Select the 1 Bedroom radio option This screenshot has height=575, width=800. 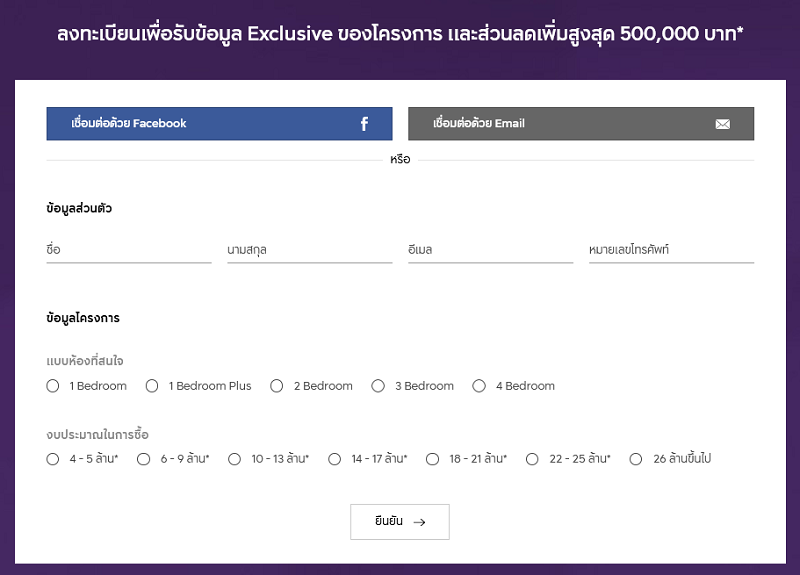tap(53, 386)
